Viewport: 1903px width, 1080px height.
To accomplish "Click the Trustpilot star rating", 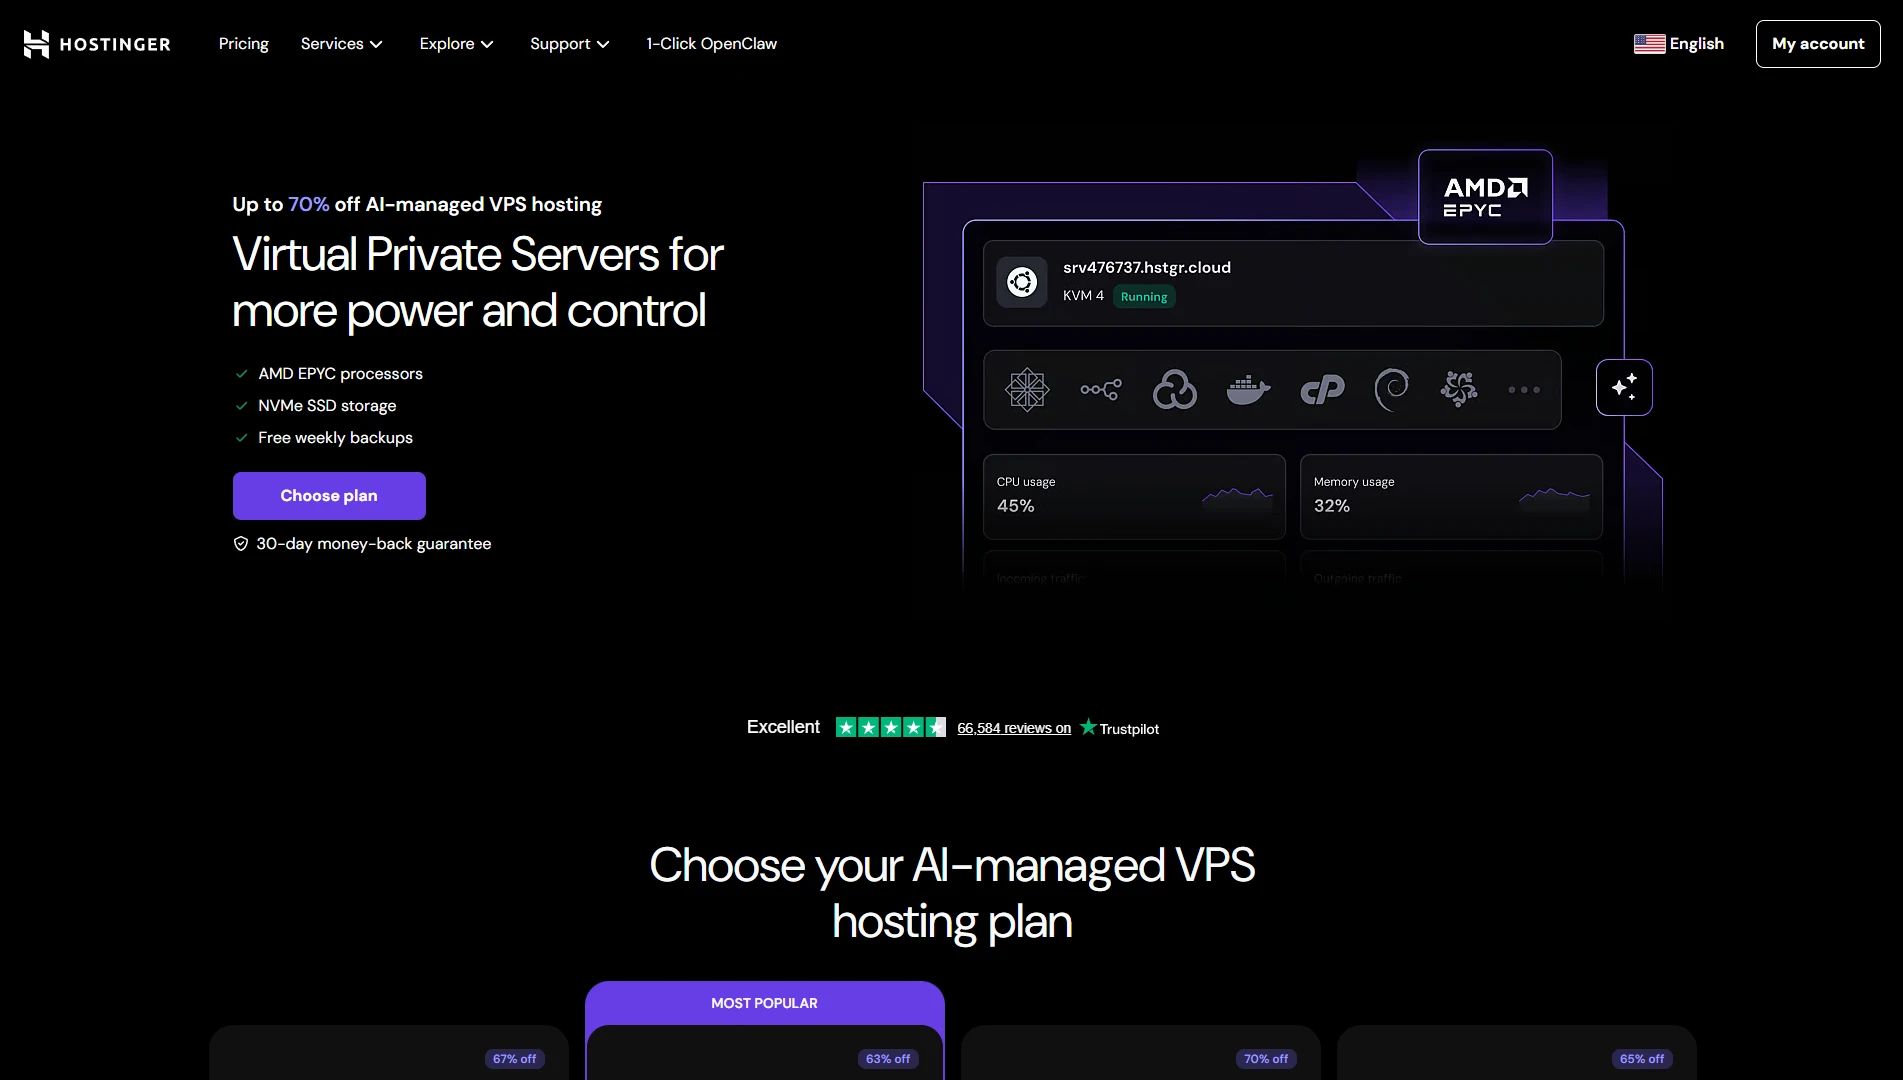I will pos(891,727).
